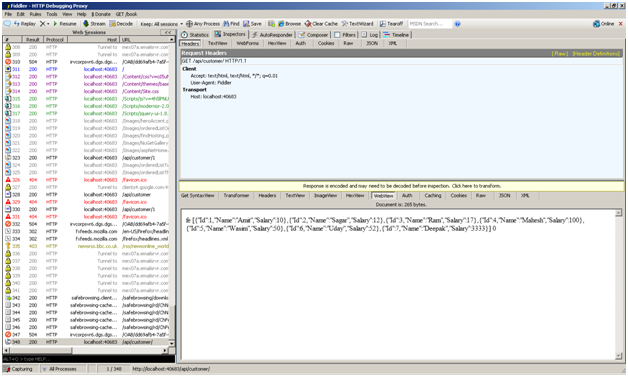The height and width of the screenshot is (377, 628).
Task: Select session 311 localhost root
Action: pyautogui.click(x=87, y=69)
